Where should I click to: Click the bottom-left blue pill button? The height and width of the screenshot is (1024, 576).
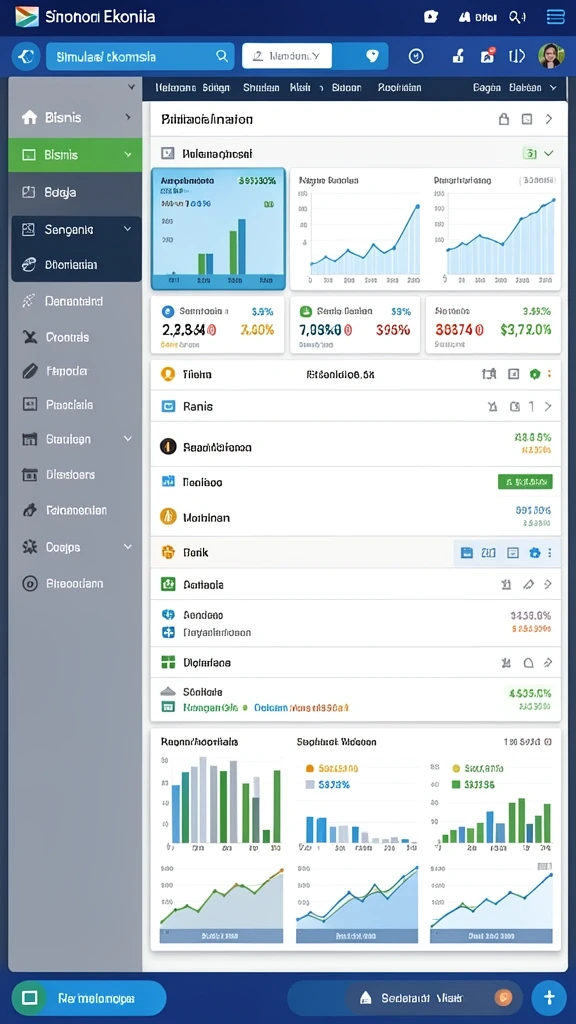[x=89, y=998]
